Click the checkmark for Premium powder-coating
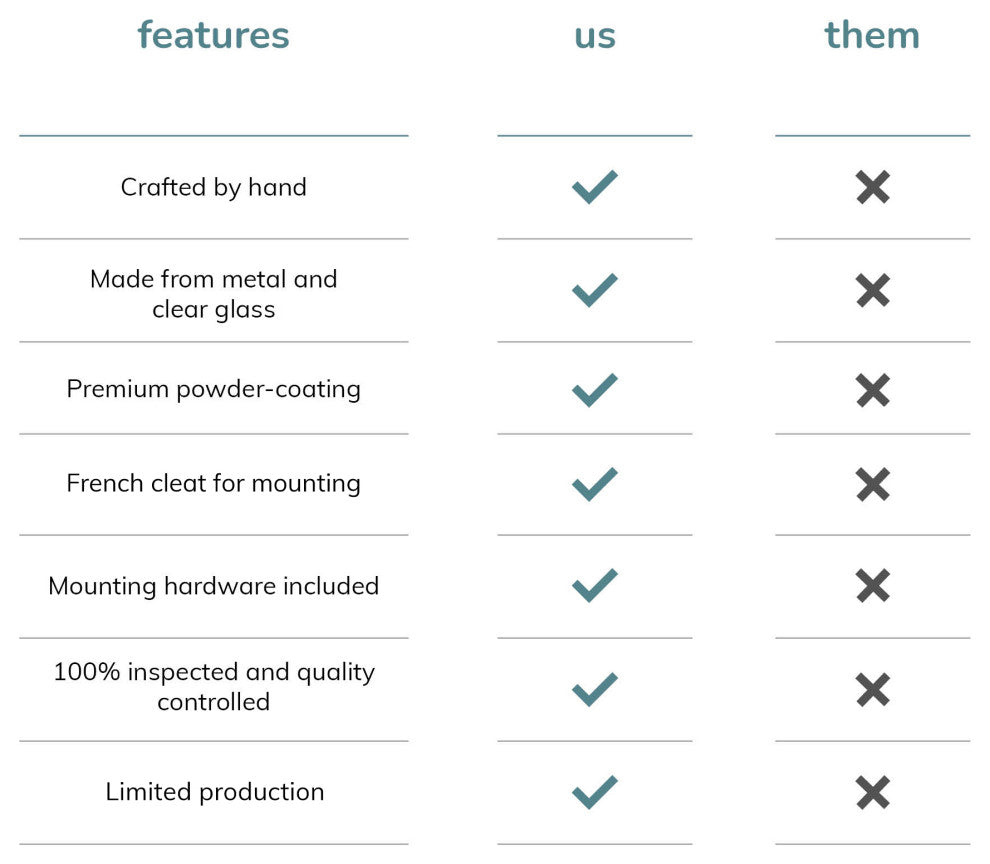 pyautogui.click(x=594, y=390)
